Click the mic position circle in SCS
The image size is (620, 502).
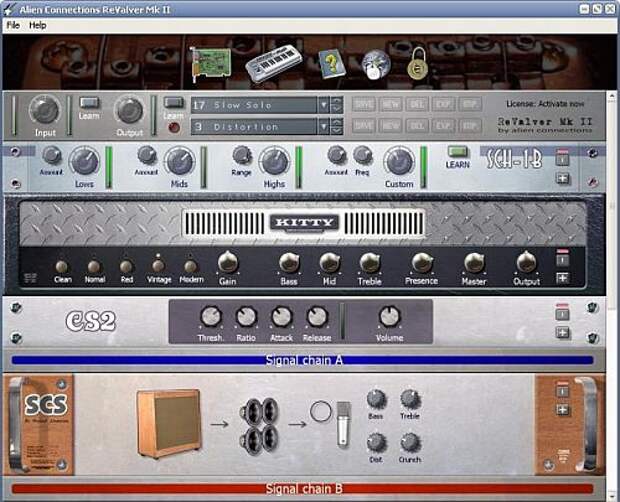coord(321,411)
